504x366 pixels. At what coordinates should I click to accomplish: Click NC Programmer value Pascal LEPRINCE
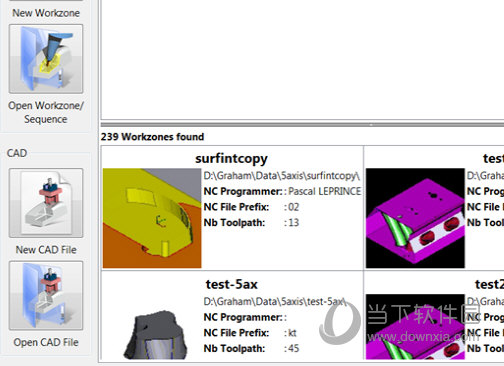click(325, 191)
